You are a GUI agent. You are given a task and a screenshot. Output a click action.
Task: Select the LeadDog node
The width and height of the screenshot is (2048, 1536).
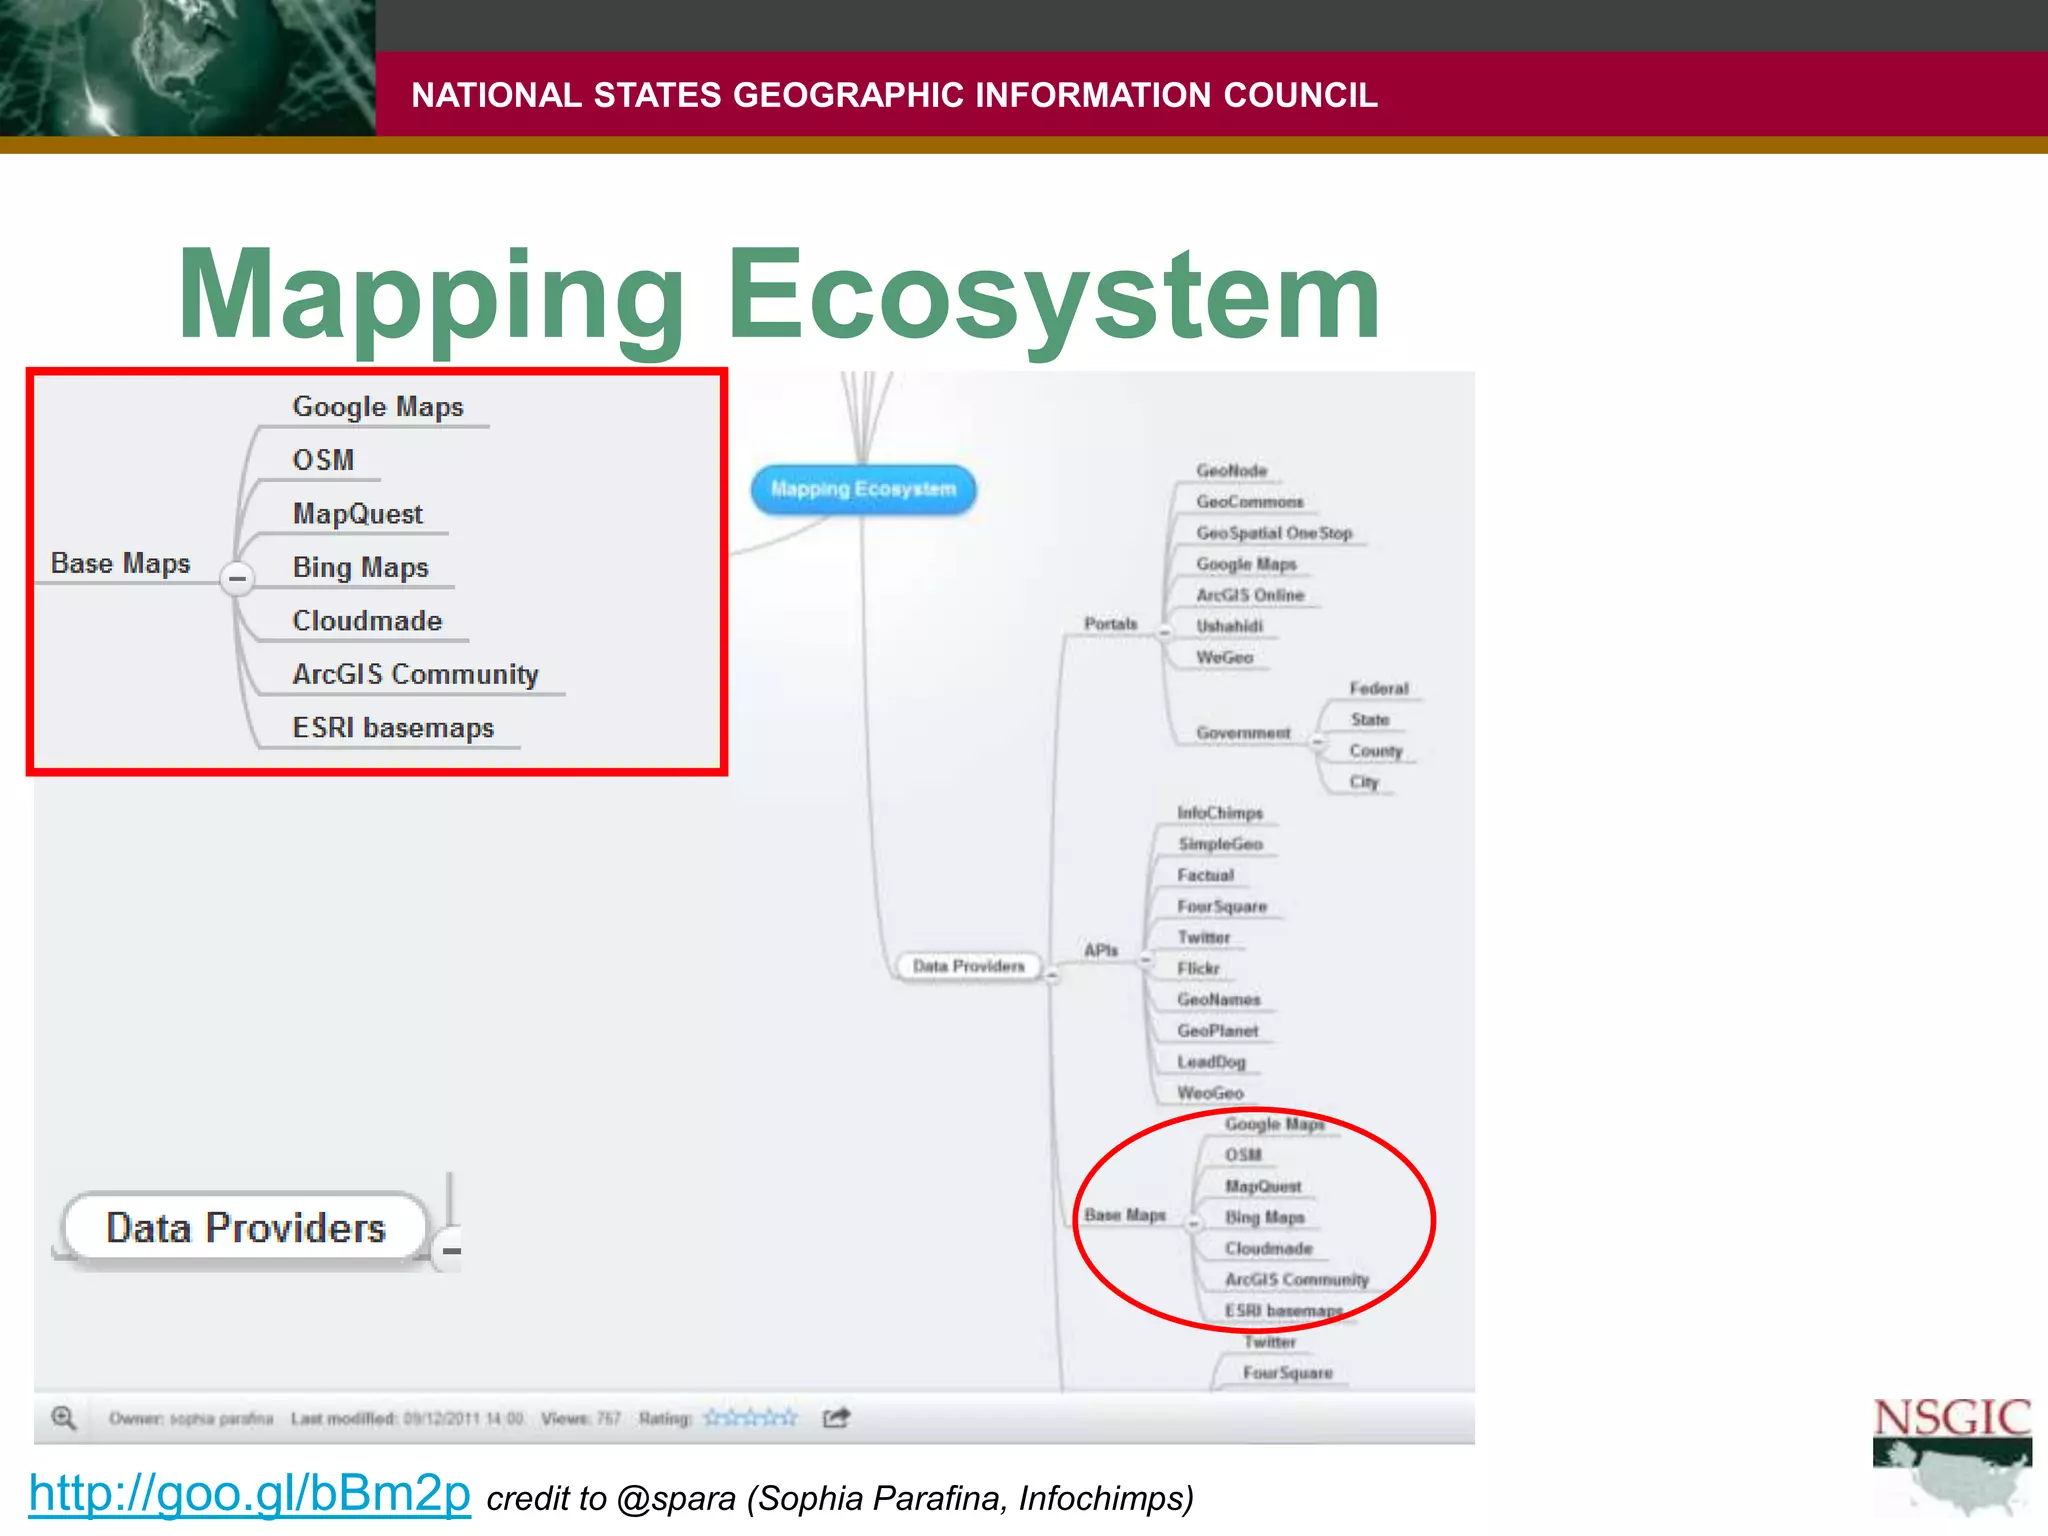point(1211,1062)
